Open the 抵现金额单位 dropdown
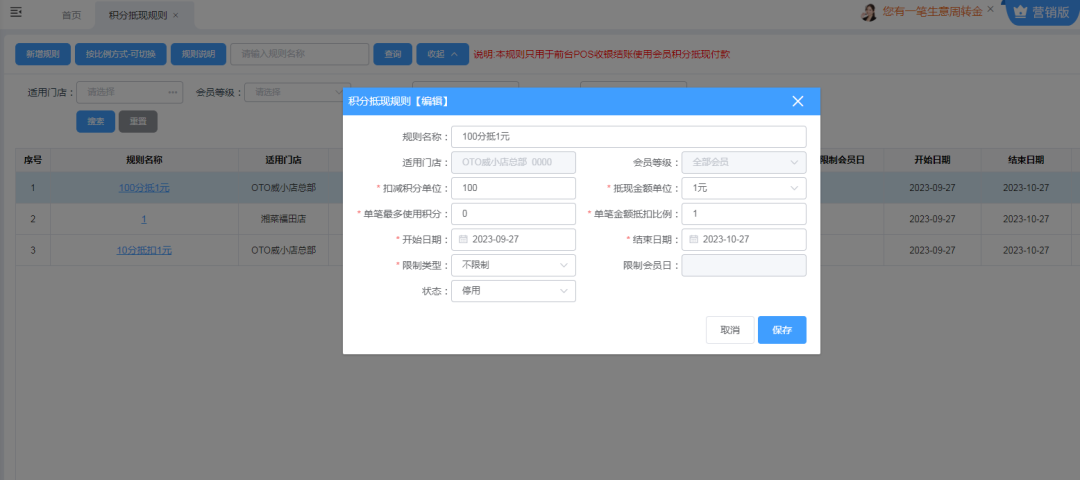 [x=743, y=188]
